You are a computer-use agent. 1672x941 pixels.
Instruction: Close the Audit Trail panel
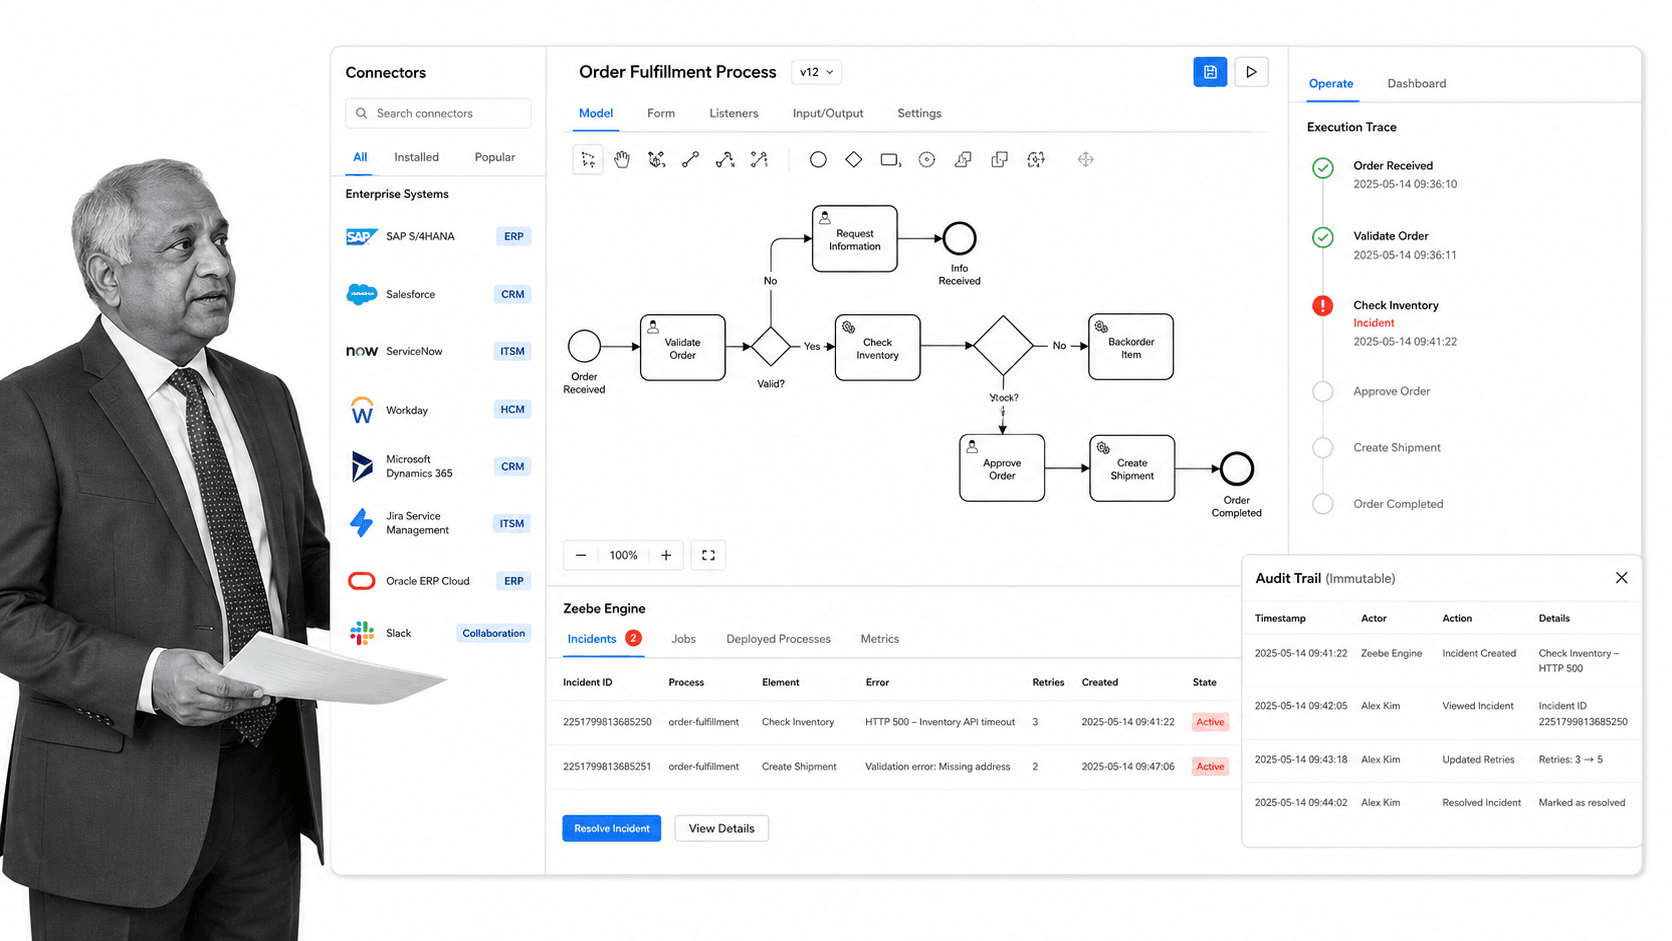tap(1621, 578)
